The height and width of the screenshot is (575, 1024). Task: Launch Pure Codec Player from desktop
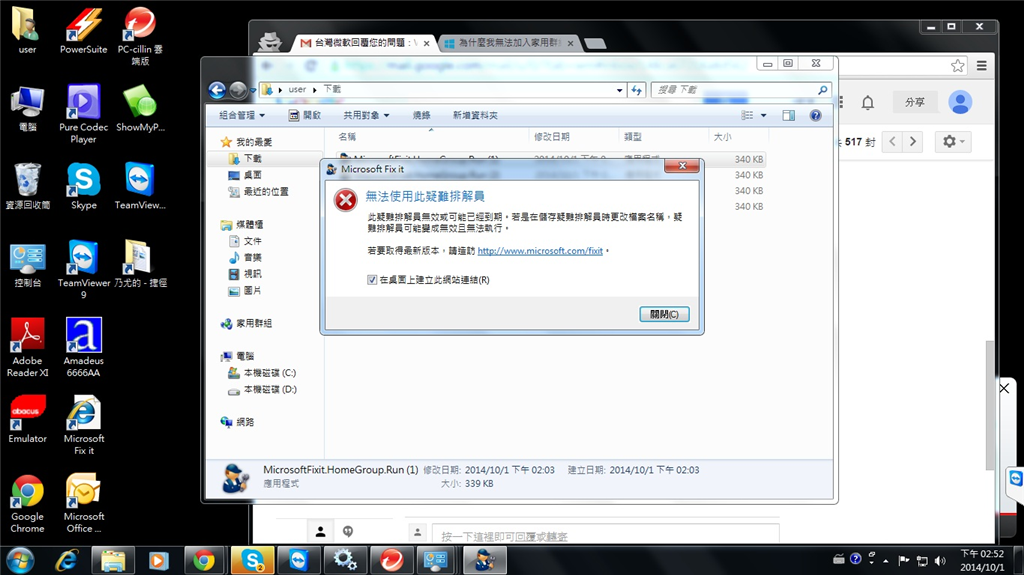(84, 114)
